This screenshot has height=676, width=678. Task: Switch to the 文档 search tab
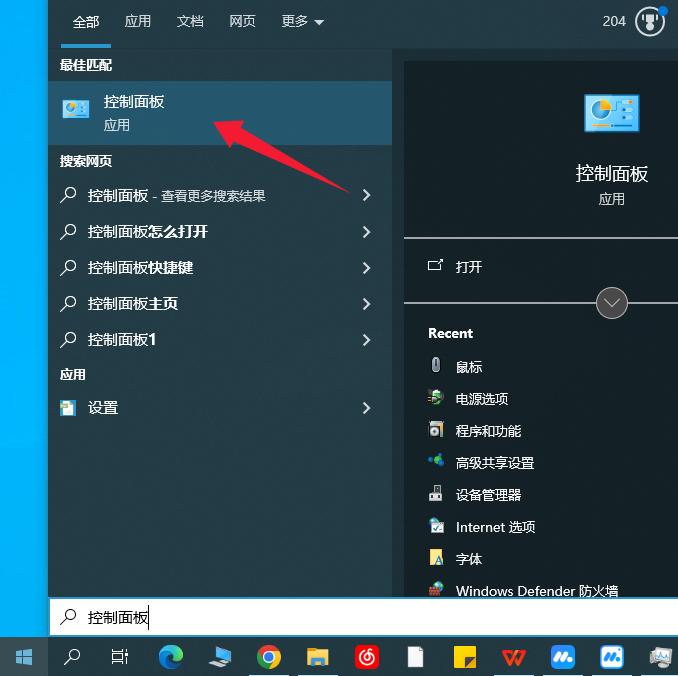tap(190, 21)
